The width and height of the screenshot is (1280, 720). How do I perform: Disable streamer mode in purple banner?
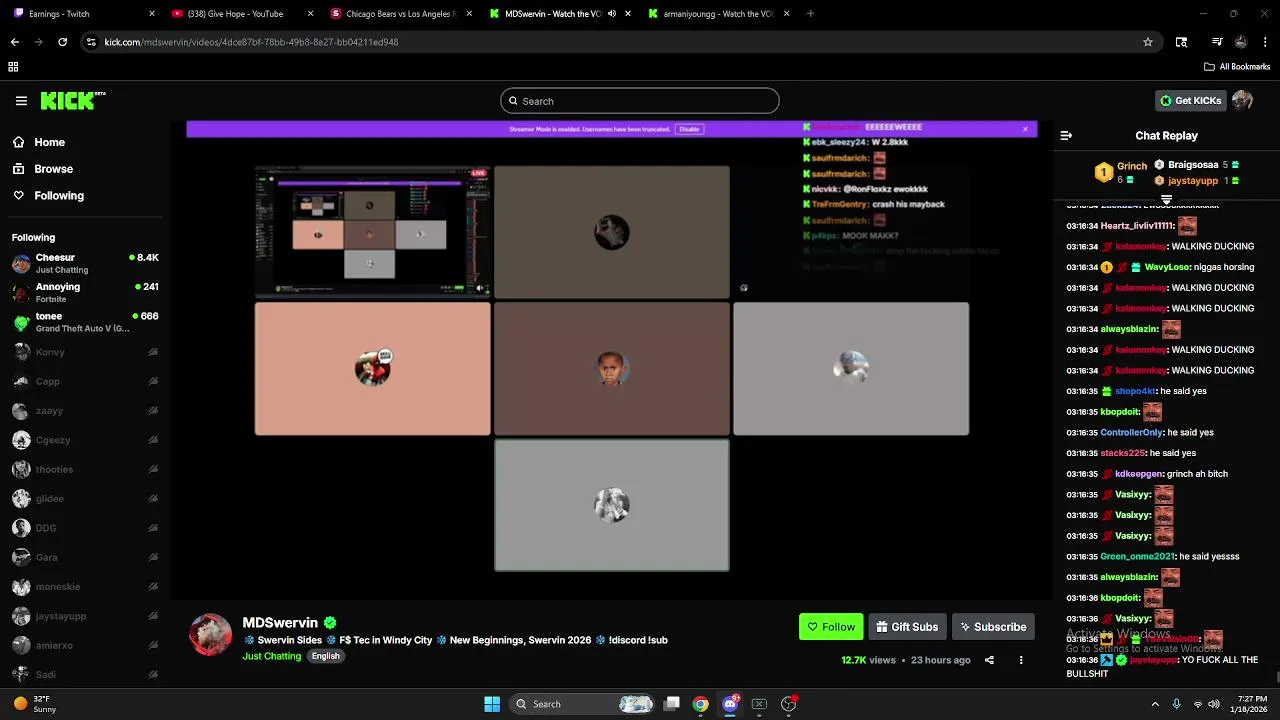tap(689, 129)
